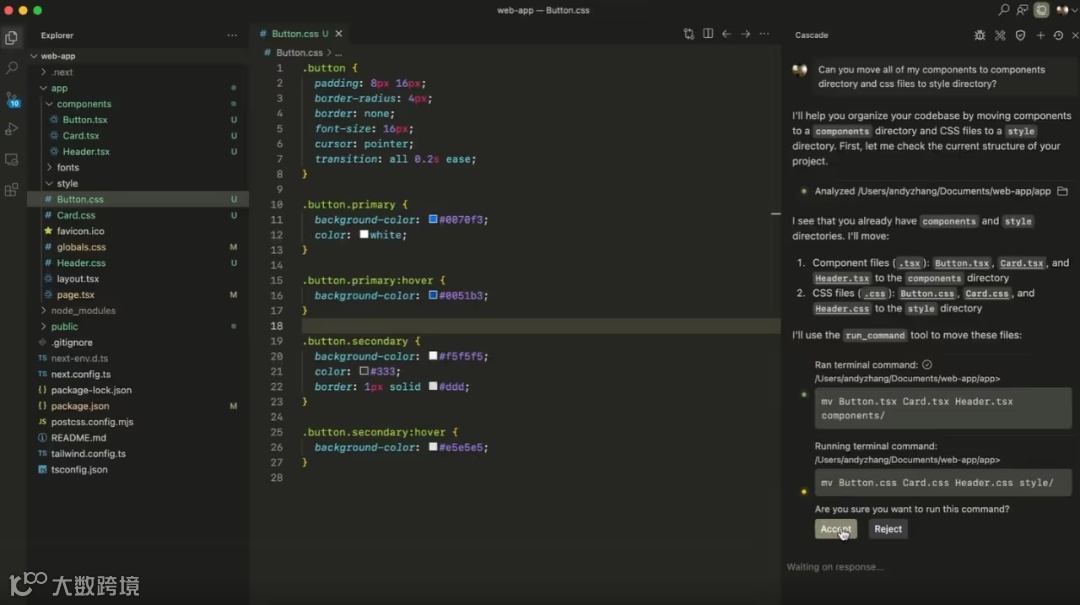The width and height of the screenshot is (1080, 605).
Task: Open the Search activity bar icon
Action: coord(12,68)
